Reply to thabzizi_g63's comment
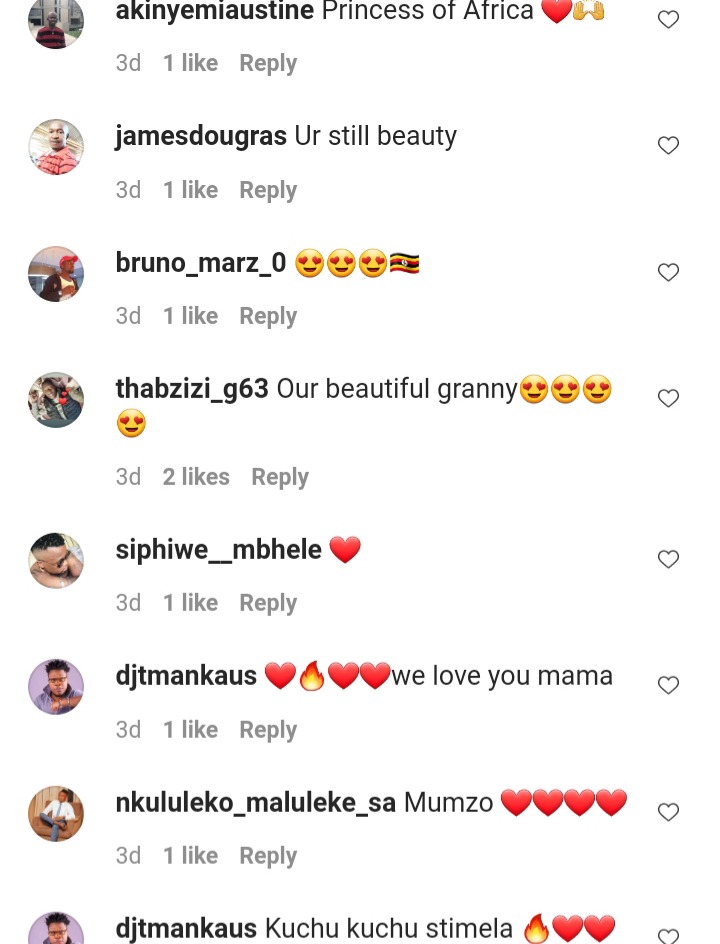Image resolution: width=720 pixels, height=944 pixels. point(280,477)
